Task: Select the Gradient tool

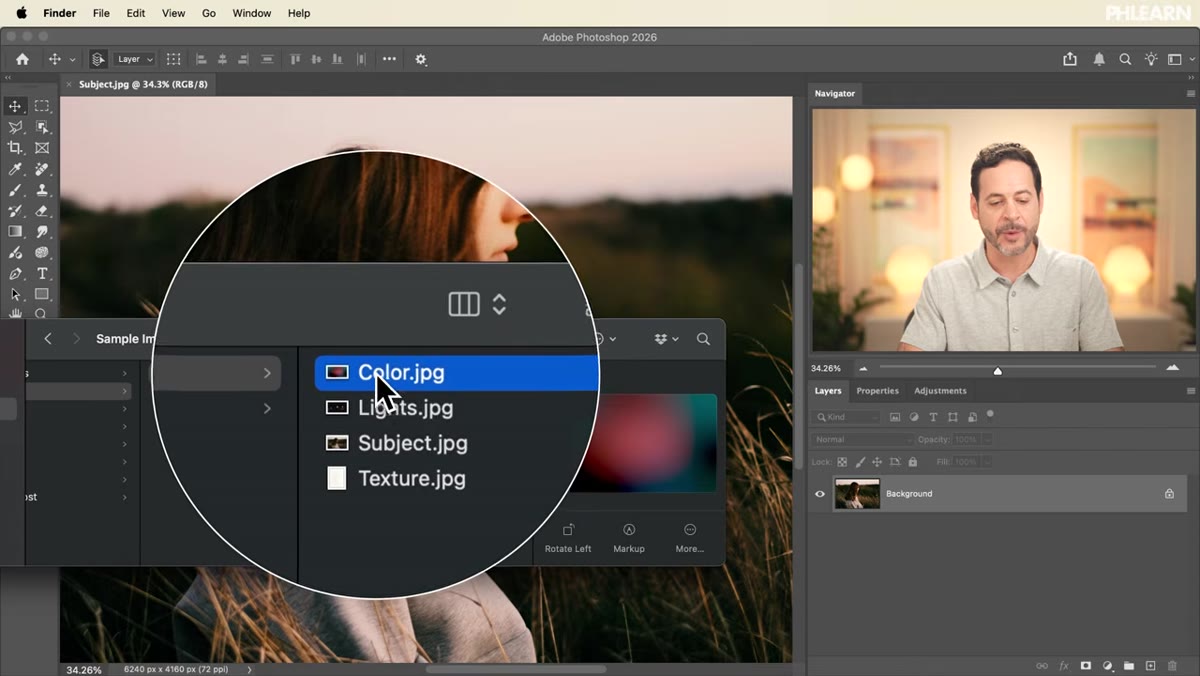Action: [15, 232]
